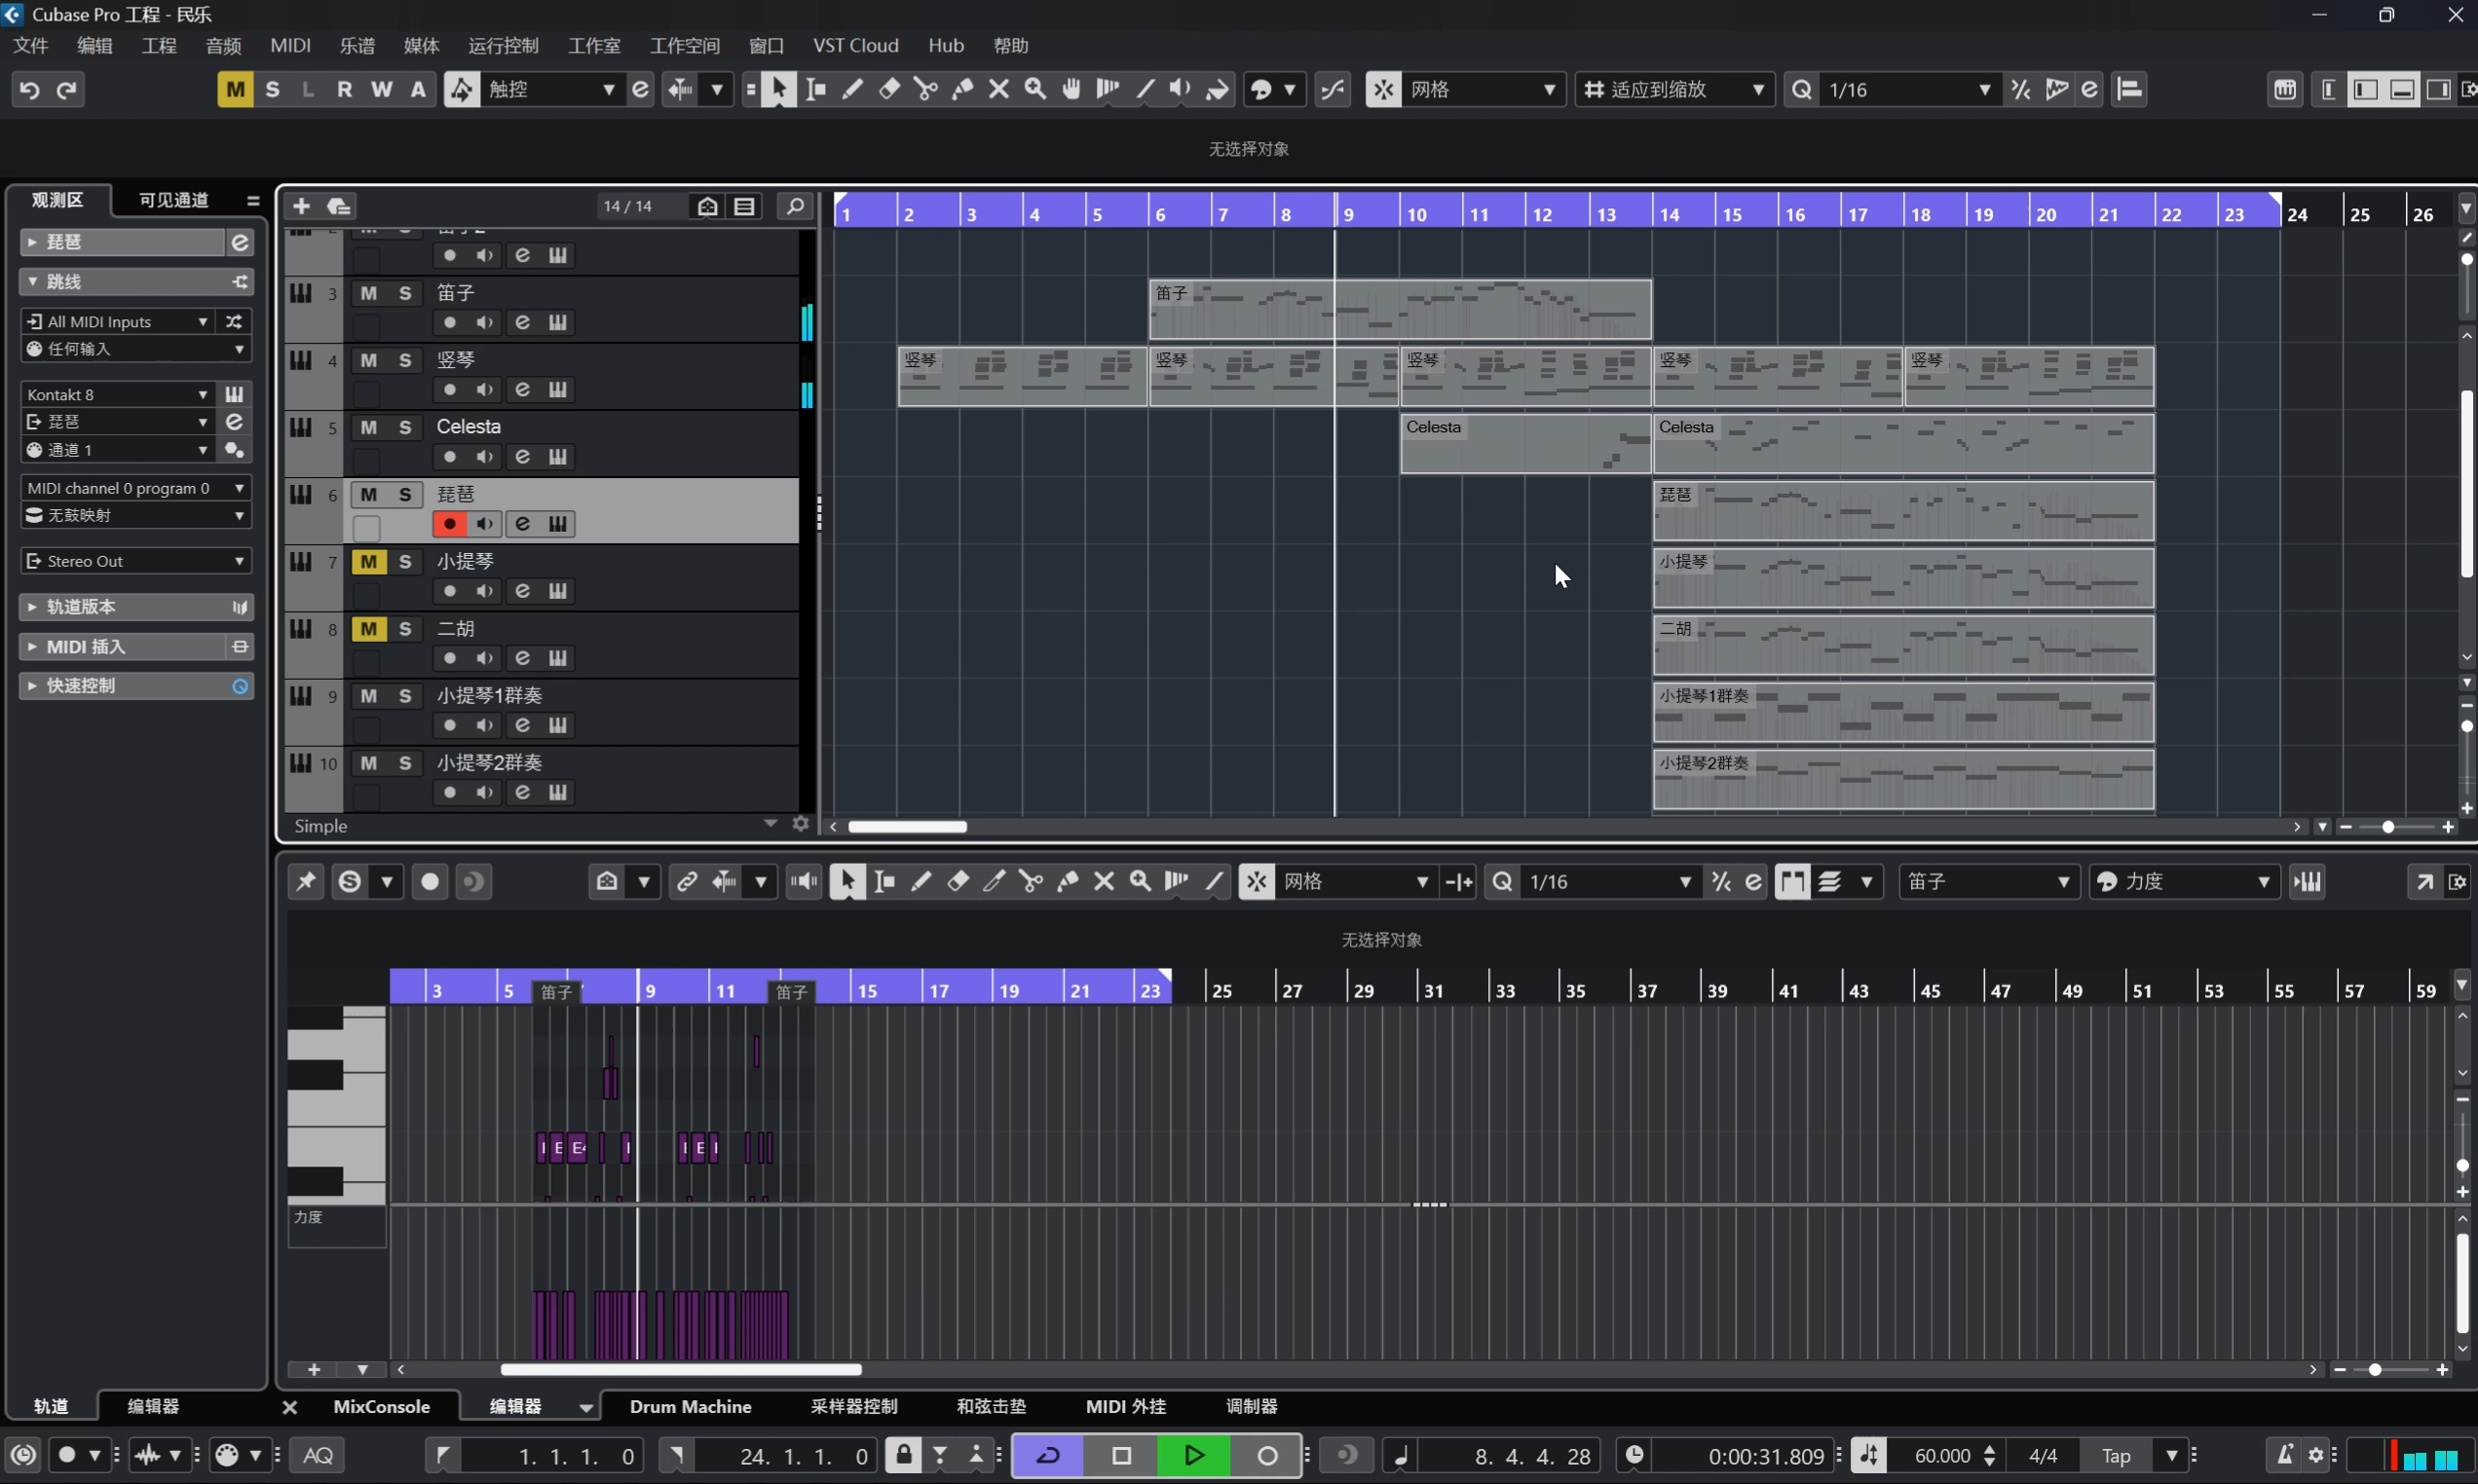
Task: Open the 力度 controller dropdown in key editor
Action: tap(2184, 882)
